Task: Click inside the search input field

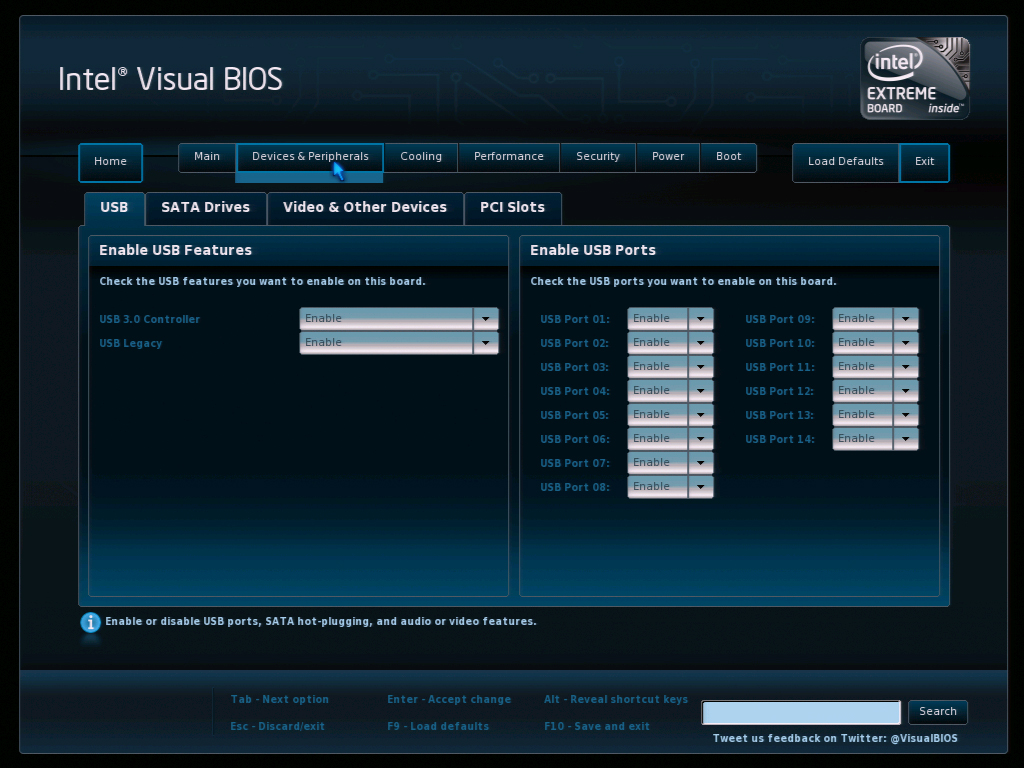Action: click(x=800, y=712)
